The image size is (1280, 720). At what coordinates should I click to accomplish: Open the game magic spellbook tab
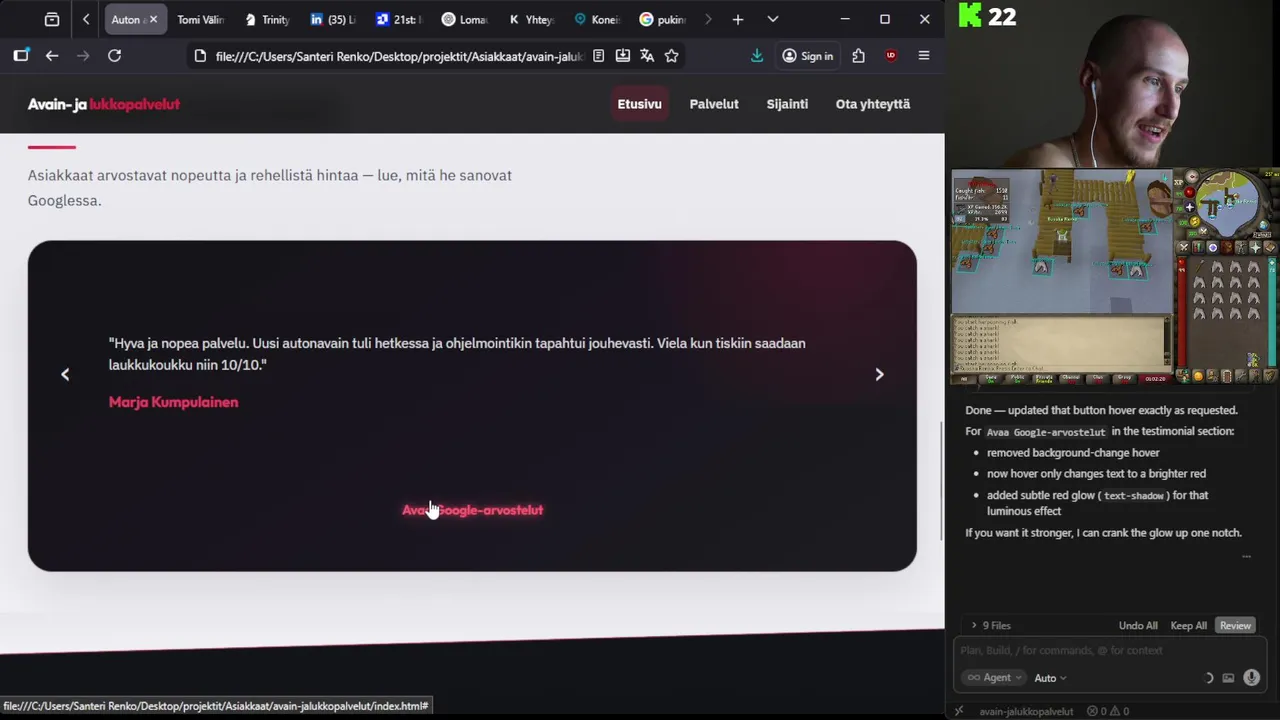[1270, 248]
